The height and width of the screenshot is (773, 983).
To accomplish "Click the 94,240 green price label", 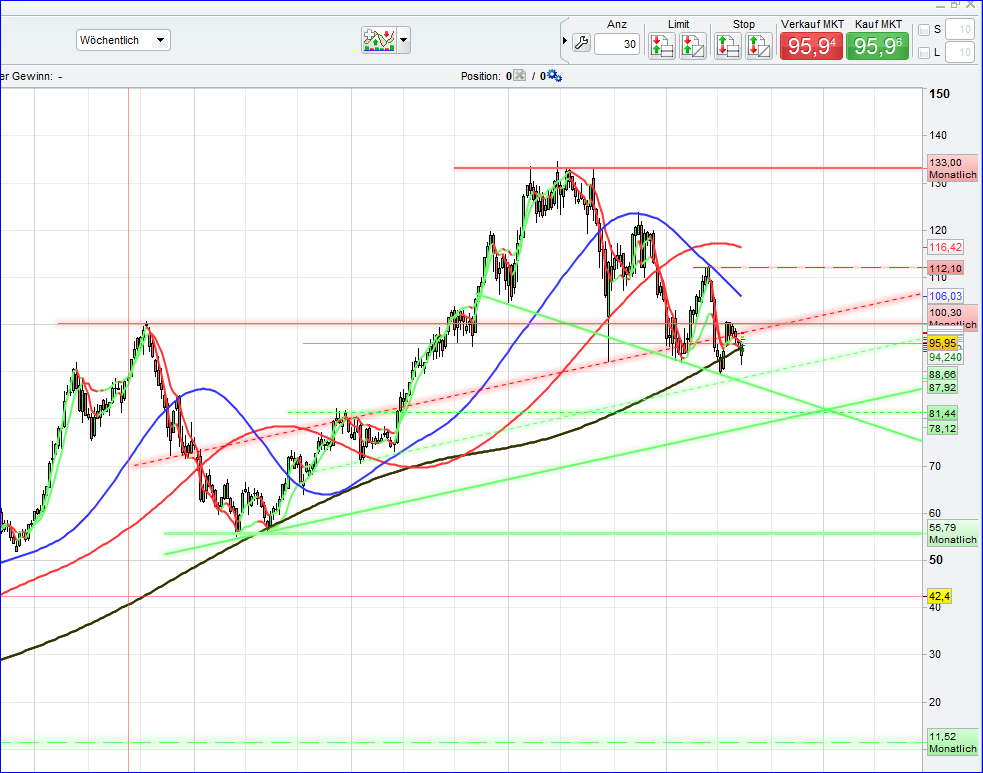I will pos(945,357).
